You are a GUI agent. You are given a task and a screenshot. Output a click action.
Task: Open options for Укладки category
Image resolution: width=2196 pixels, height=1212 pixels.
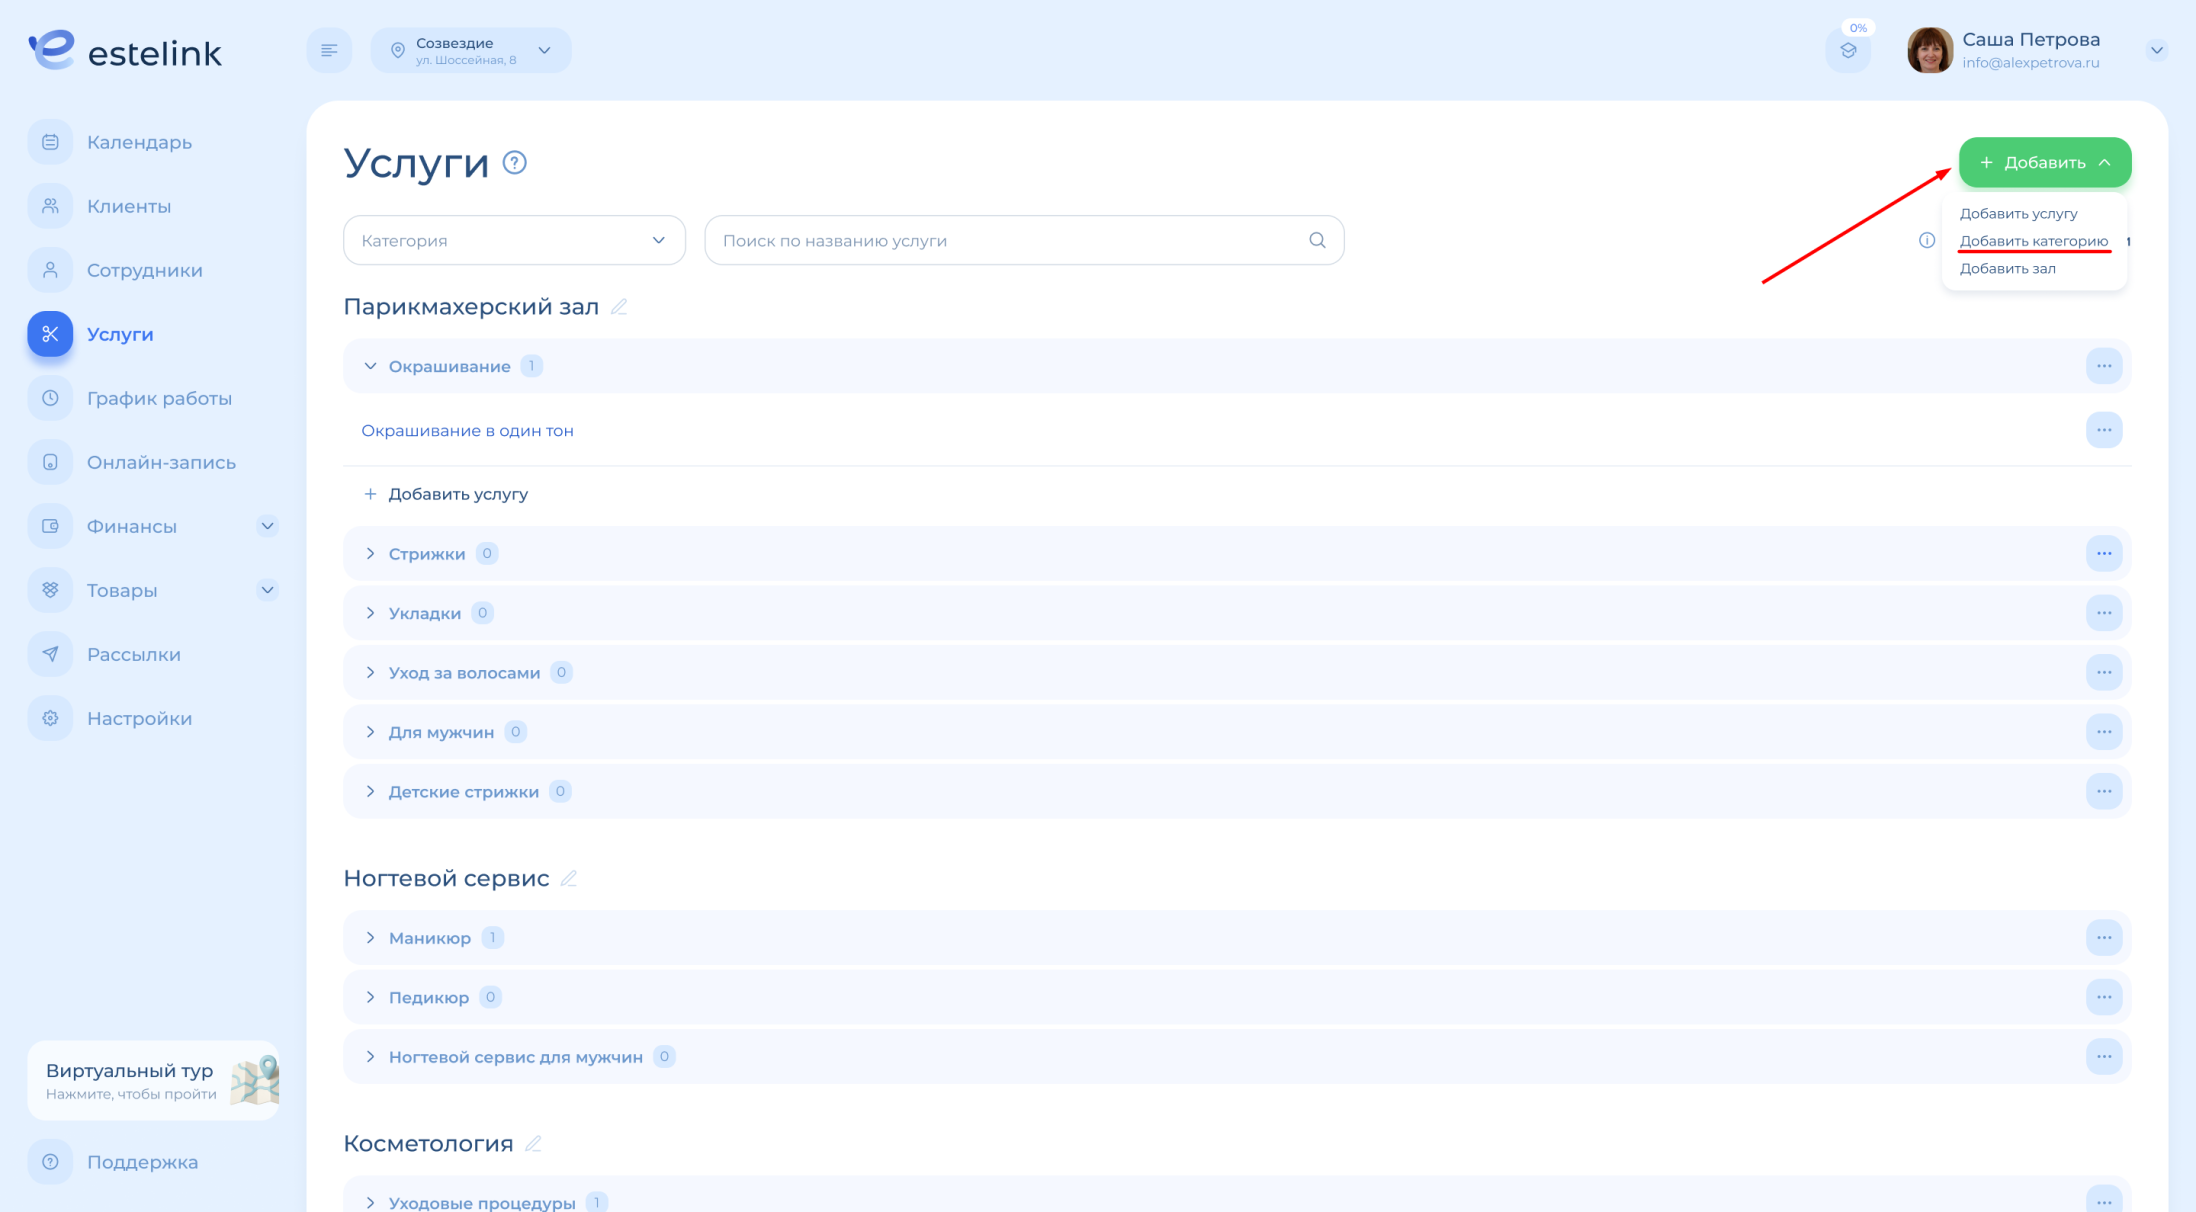point(2104,613)
